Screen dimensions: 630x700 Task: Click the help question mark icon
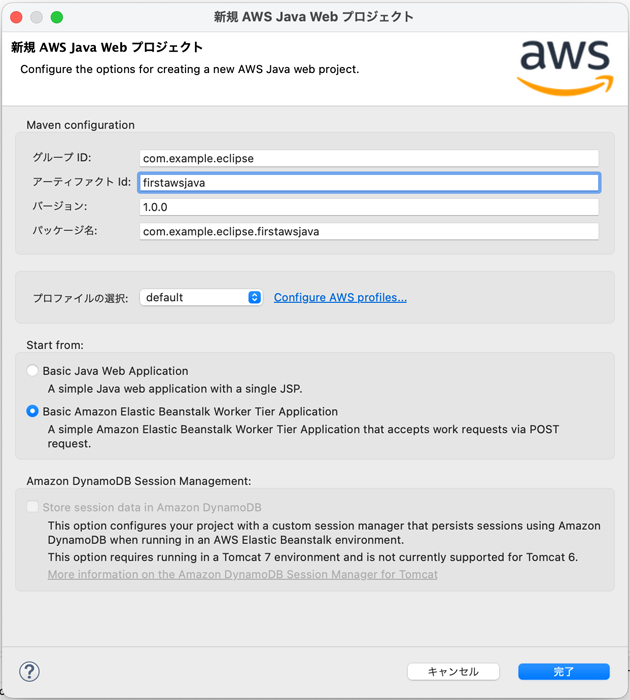[x=29, y=671]
